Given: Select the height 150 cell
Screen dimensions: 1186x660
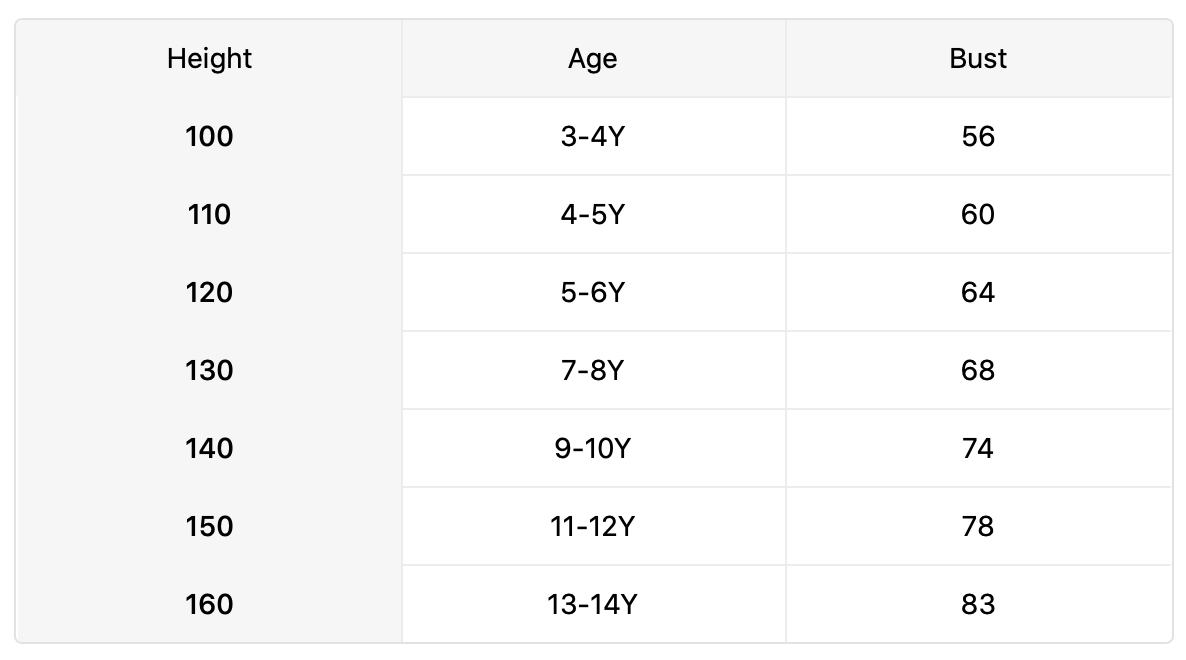Looking at the screenshot, I should click(209, 527).
